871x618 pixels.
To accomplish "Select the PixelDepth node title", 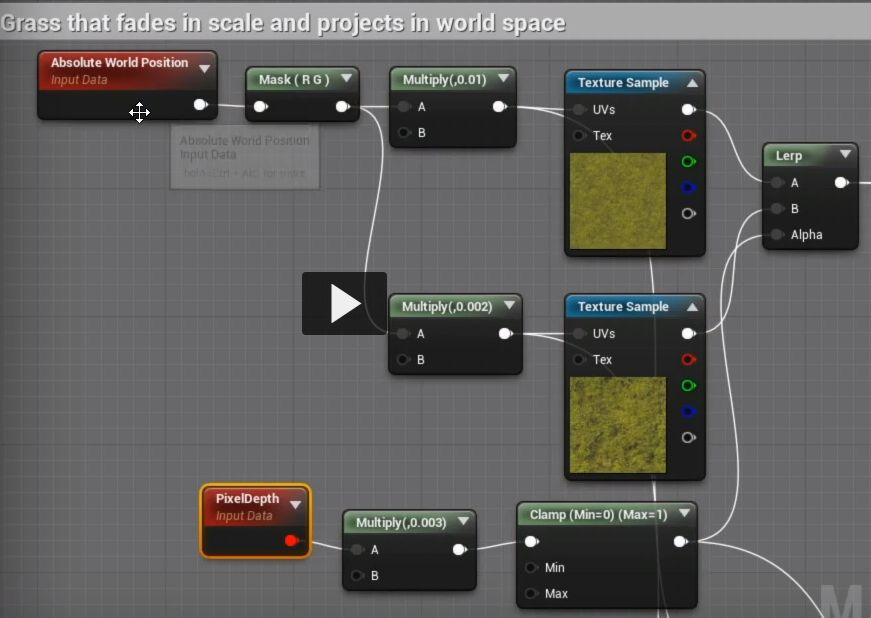I will point(247,498).
